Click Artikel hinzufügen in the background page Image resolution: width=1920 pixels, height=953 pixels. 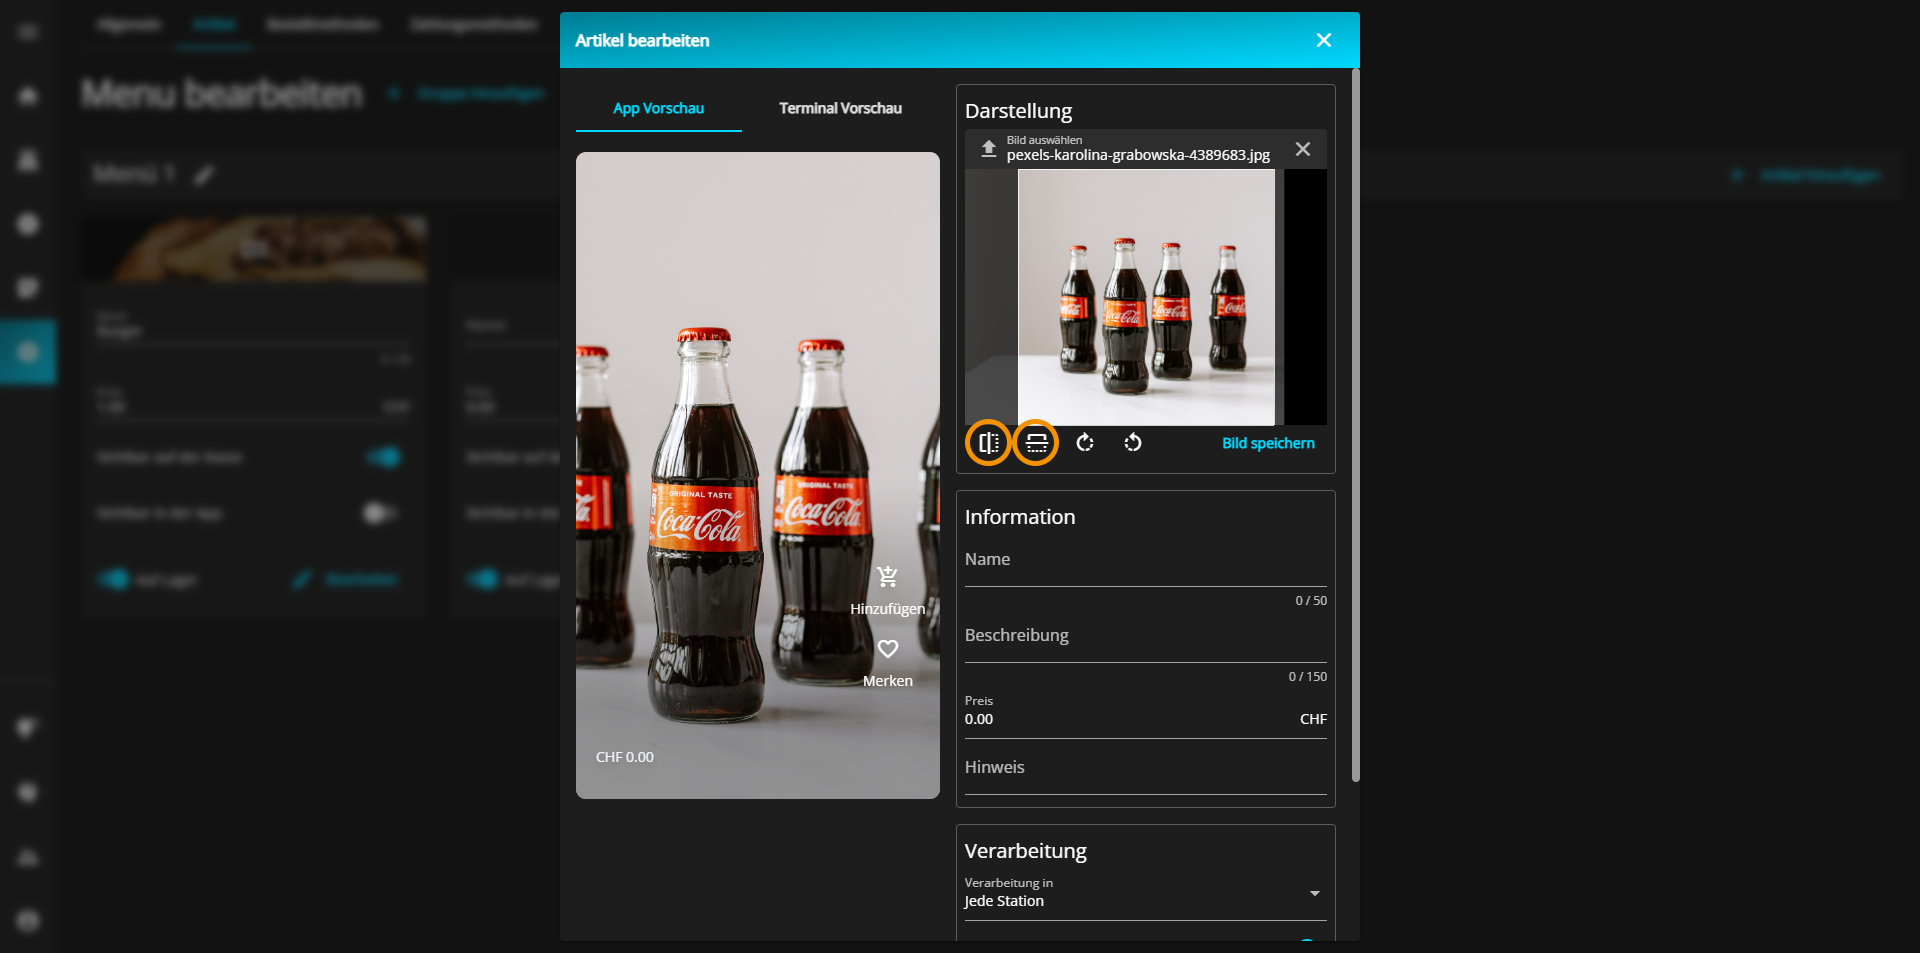pyautogui.click(x=1806, y=175)
